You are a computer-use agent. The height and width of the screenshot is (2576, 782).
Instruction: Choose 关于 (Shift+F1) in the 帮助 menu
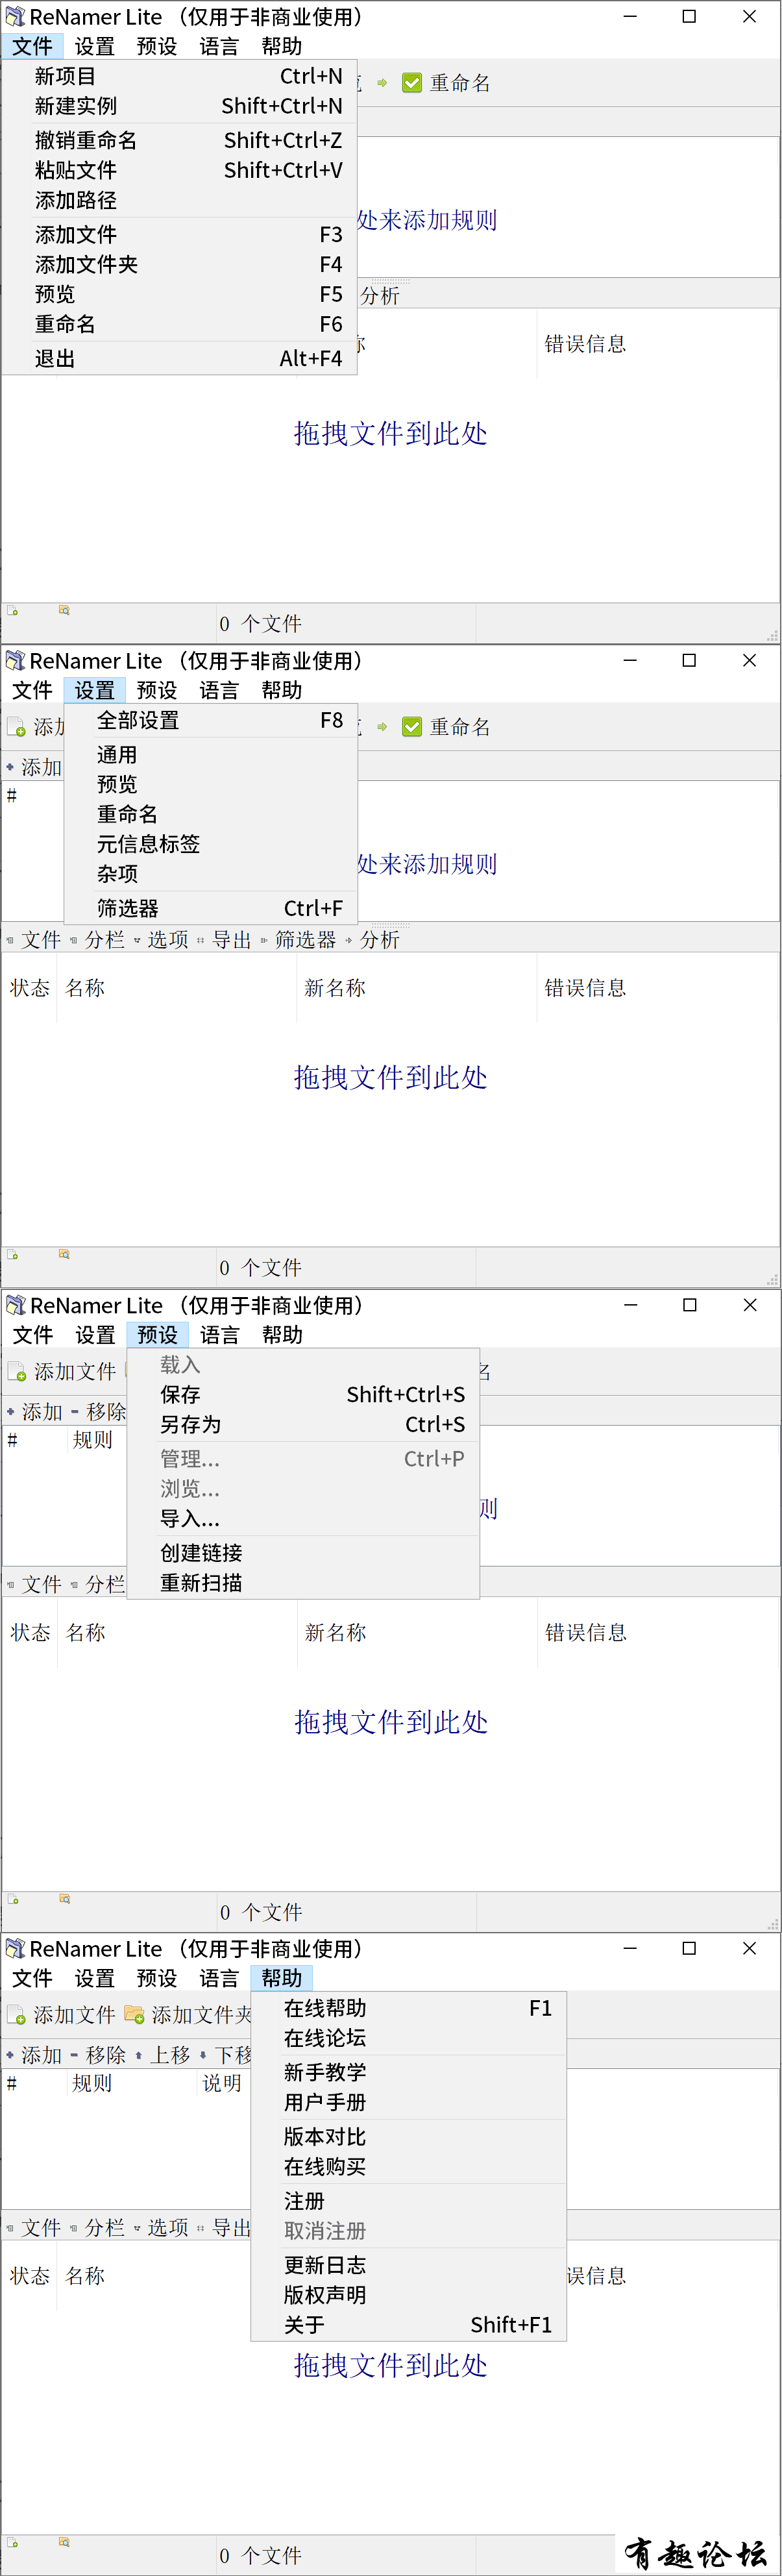click(409, 2325)
